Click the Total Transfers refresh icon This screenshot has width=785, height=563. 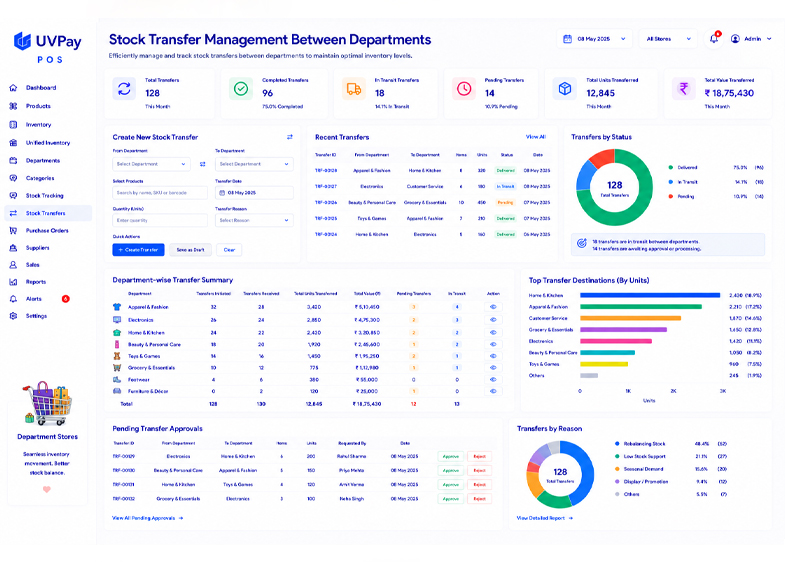coord(124,89)
